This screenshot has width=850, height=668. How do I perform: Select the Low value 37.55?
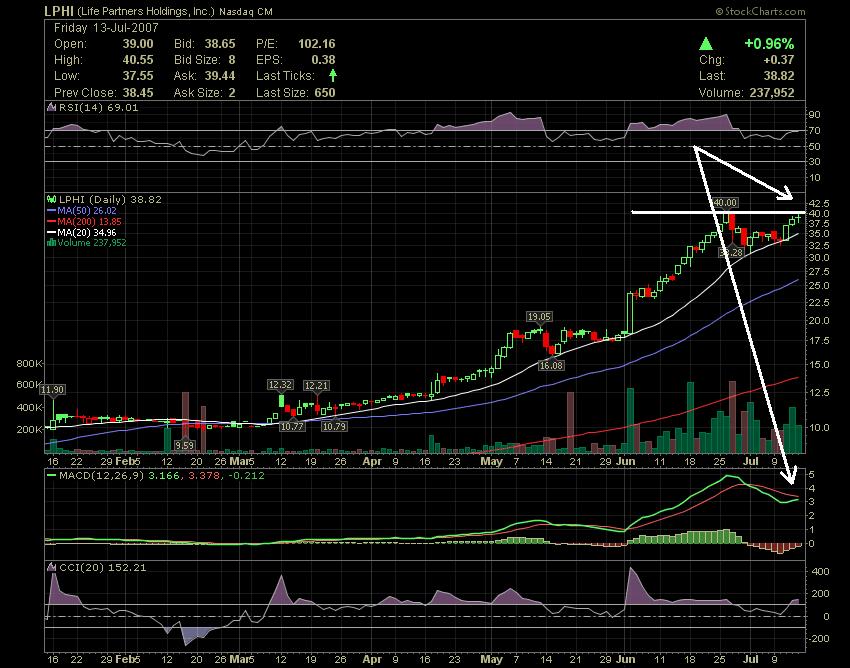click(138, 76)
